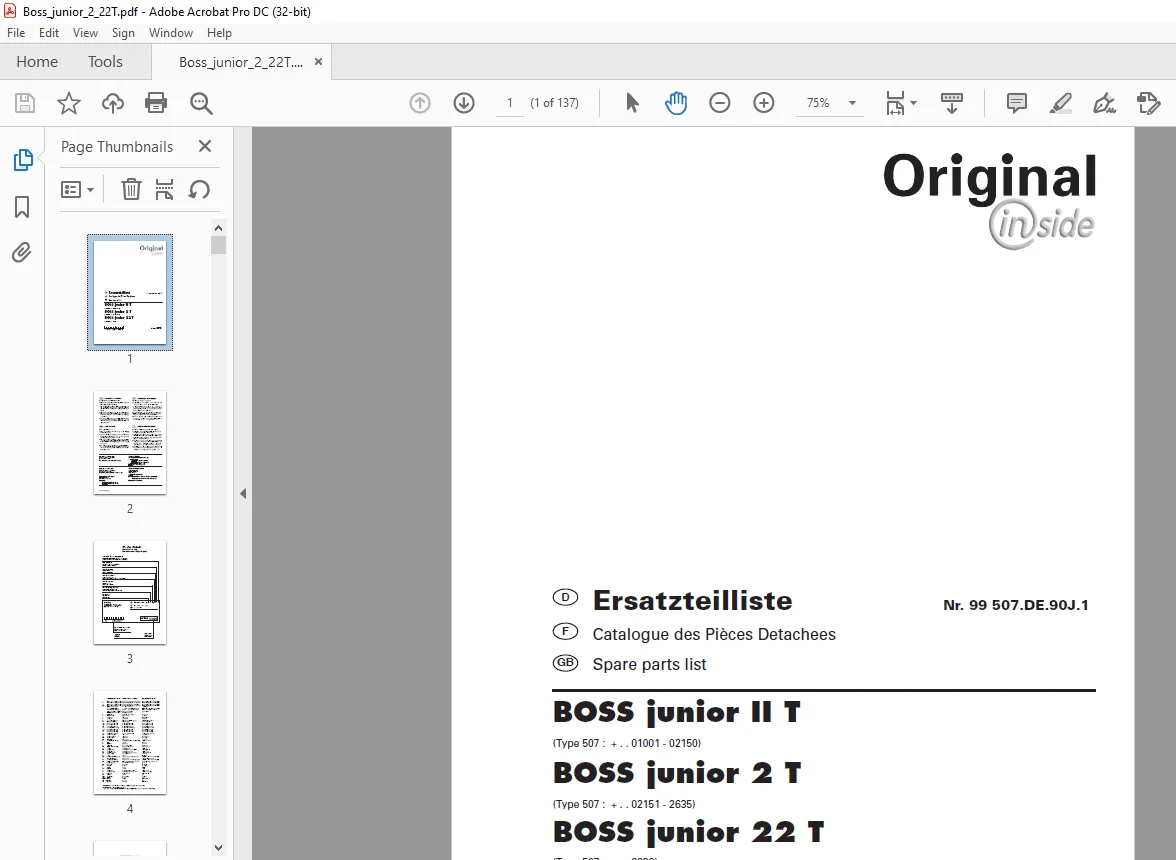1176x860 pixels.
Task: Open the 75% zoom level dropdown
Action: (x=852, y=103)
